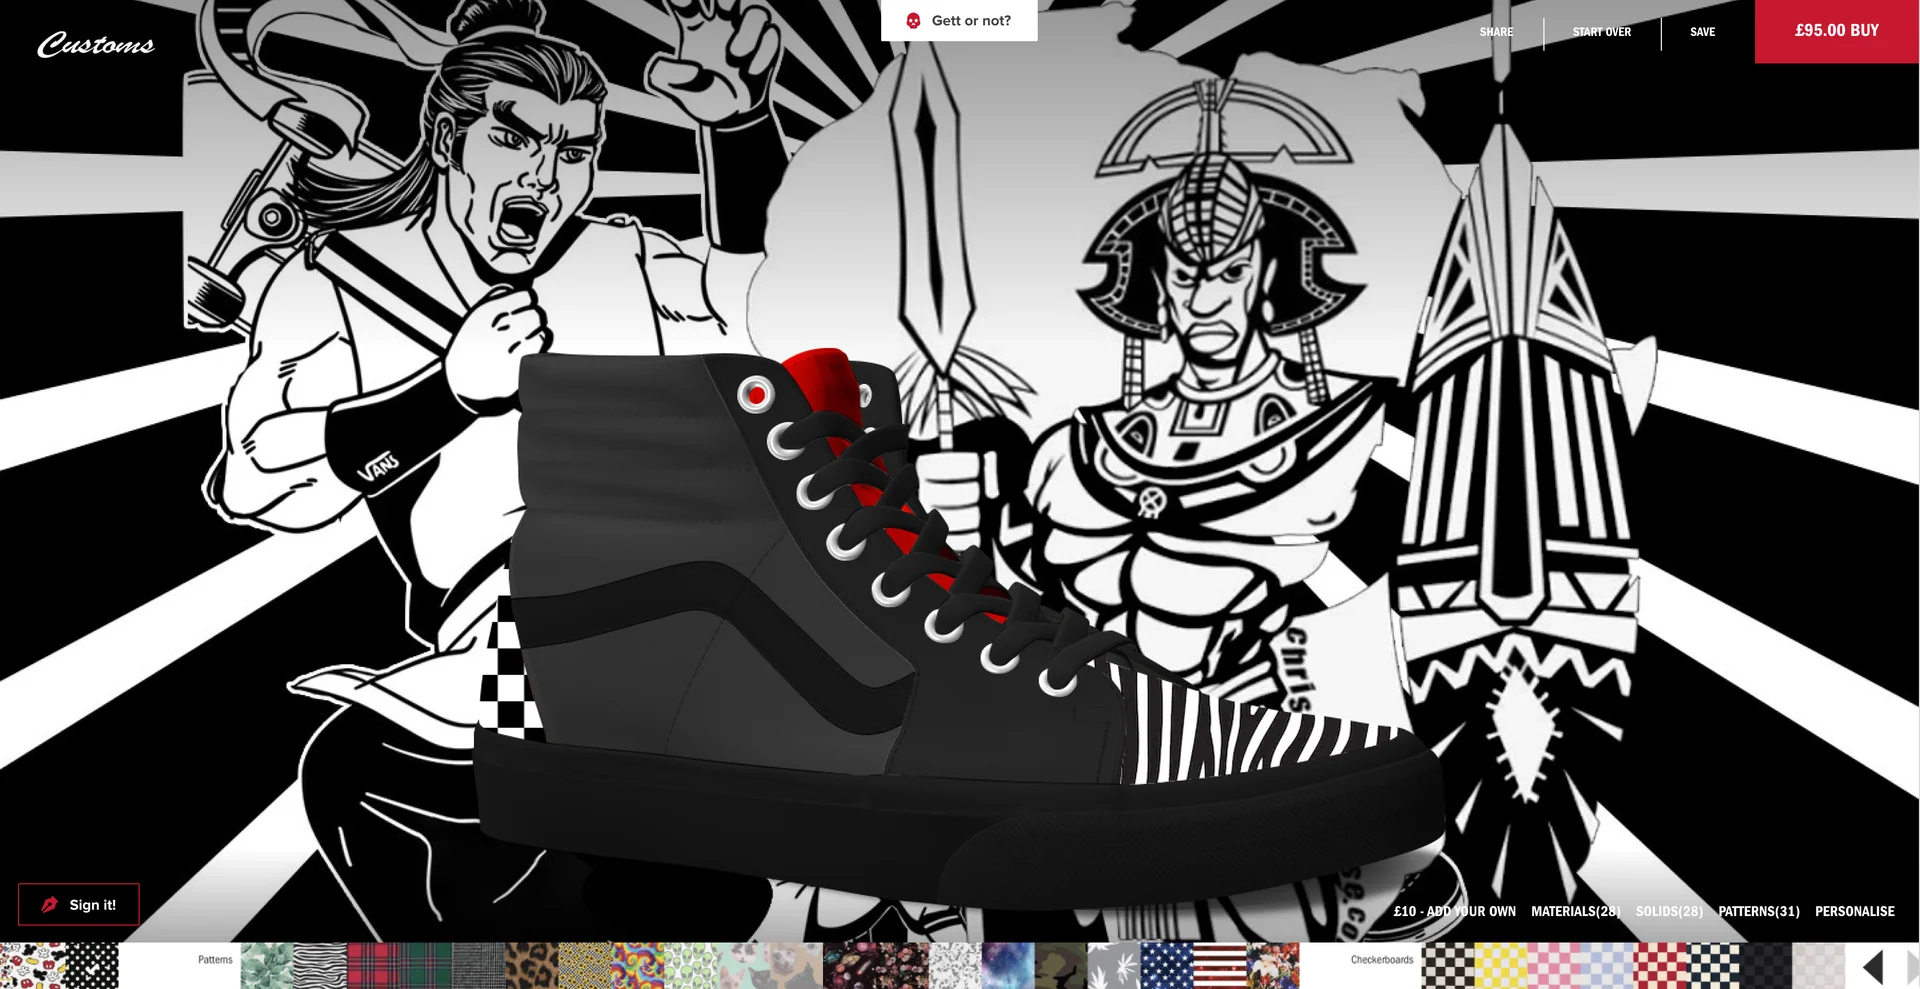Image resolution: width=1920 pixels, height=989 pixels.
Task: Pick the cats pattern swatch
Action: [744, 966]
